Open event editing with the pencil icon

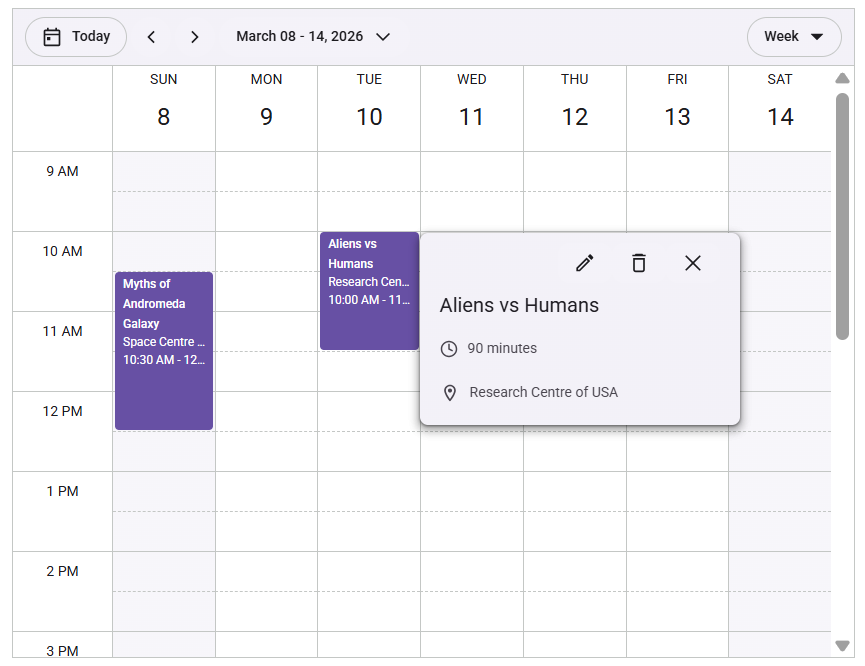point(584,263)
